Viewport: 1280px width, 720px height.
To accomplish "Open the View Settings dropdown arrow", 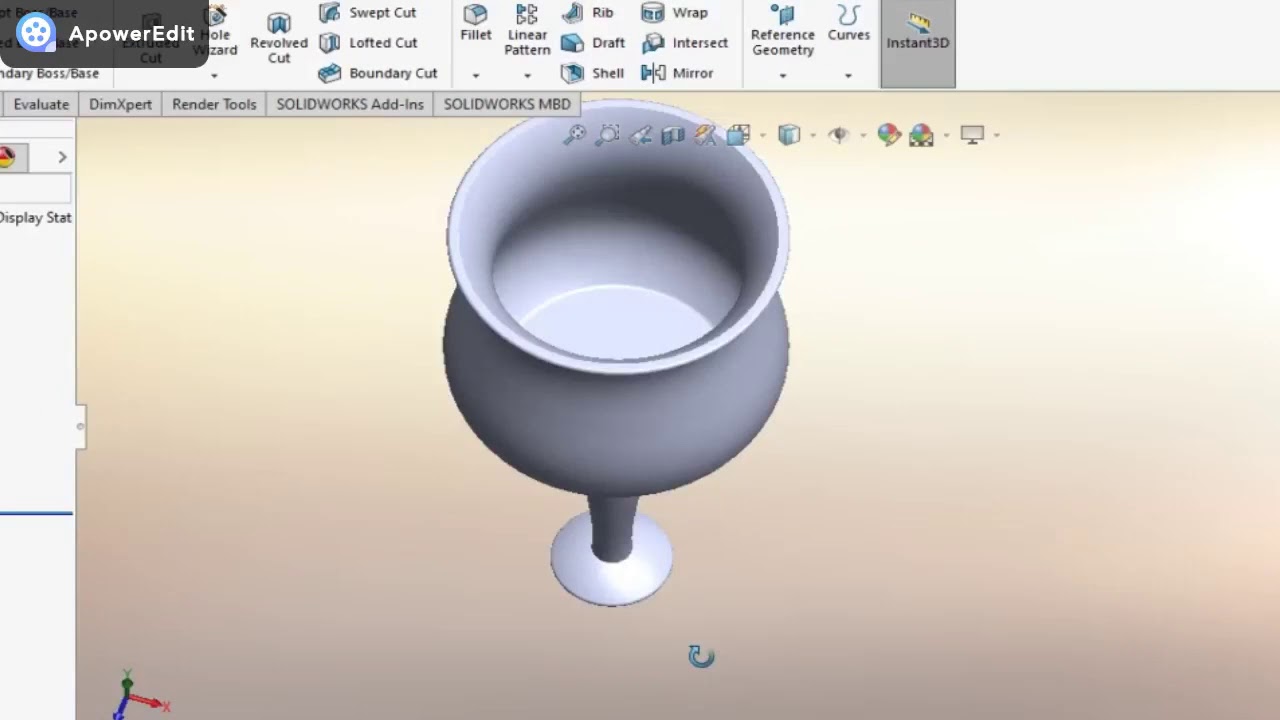I will point(997,135).
